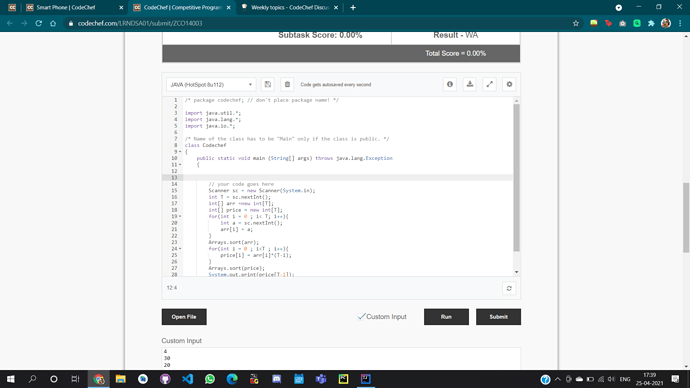Submit the code with the Submit button
Viewport: 690px width, 388px height.
tap(498, 317)
